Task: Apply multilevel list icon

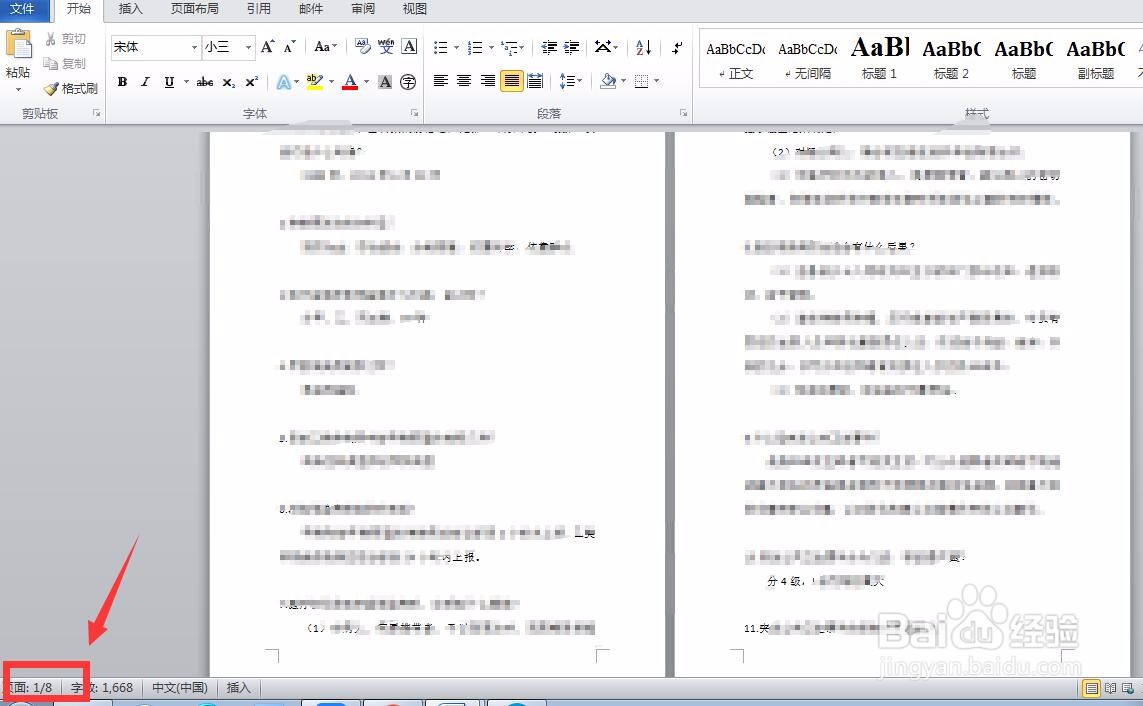Action: click(x=510, y=47)
